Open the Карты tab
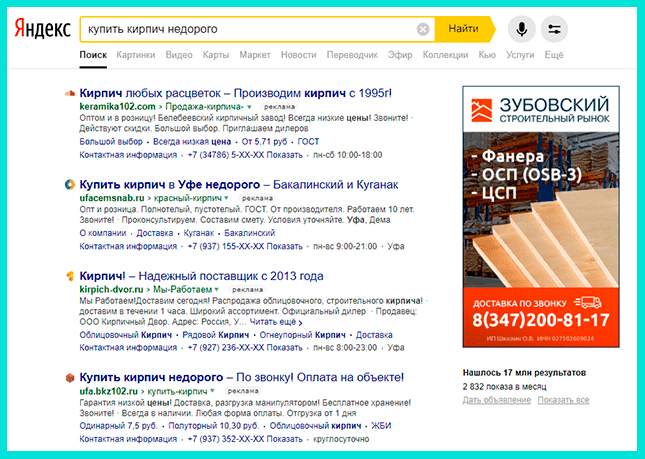Viewport: 645px width, 459px height. [216, 55]
